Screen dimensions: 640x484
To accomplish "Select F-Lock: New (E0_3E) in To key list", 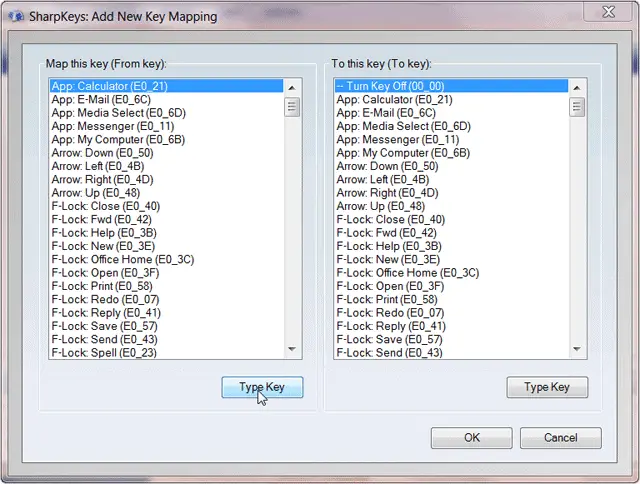I will point(451,260).
